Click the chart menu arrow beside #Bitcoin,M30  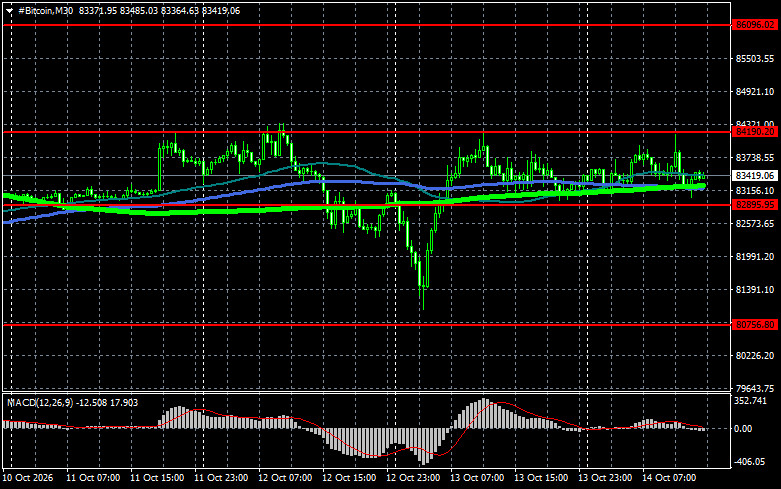click(x=9, y=10)
